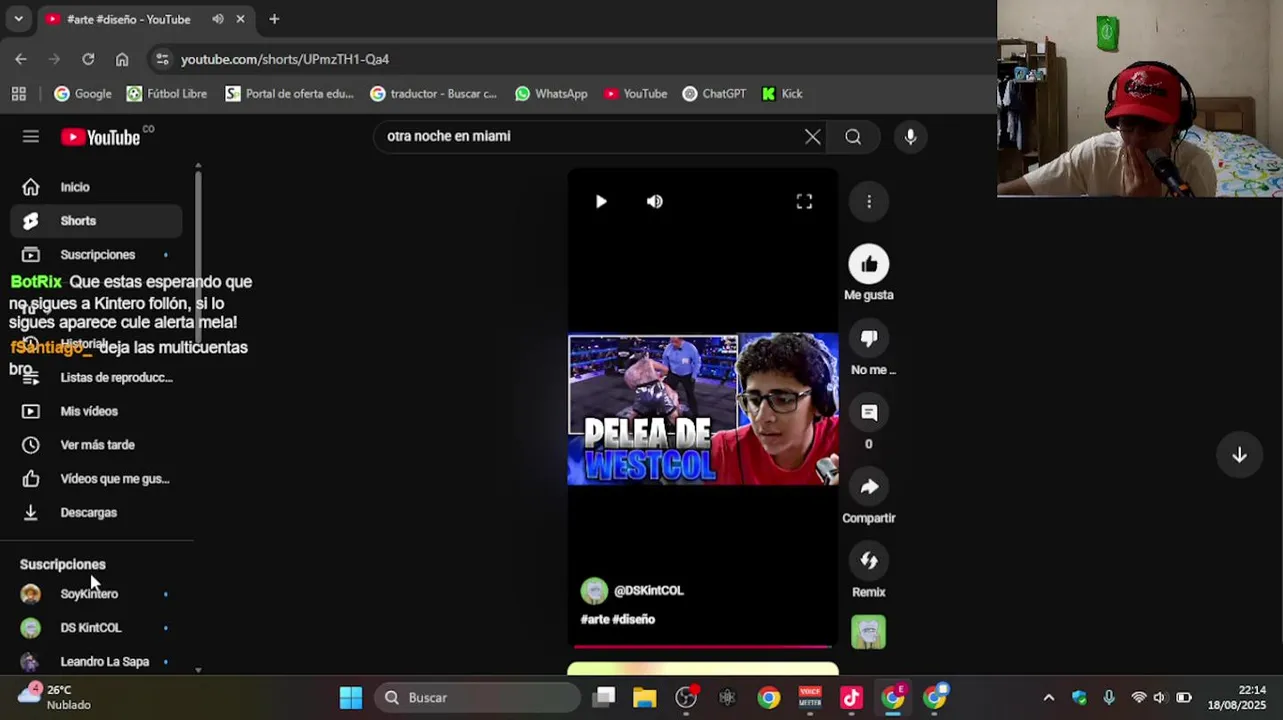Mute the tab via its speaker icon
The image size is (1283, 720).
[217, 19]
